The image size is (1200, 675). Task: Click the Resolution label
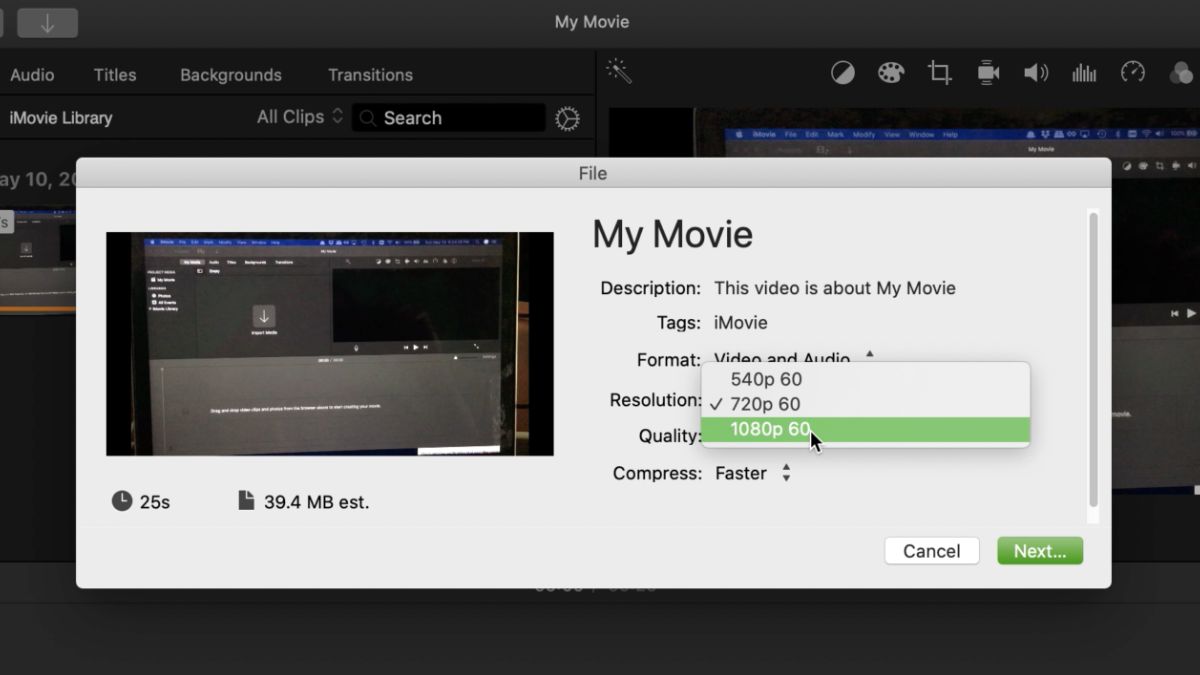click(656, 400)
